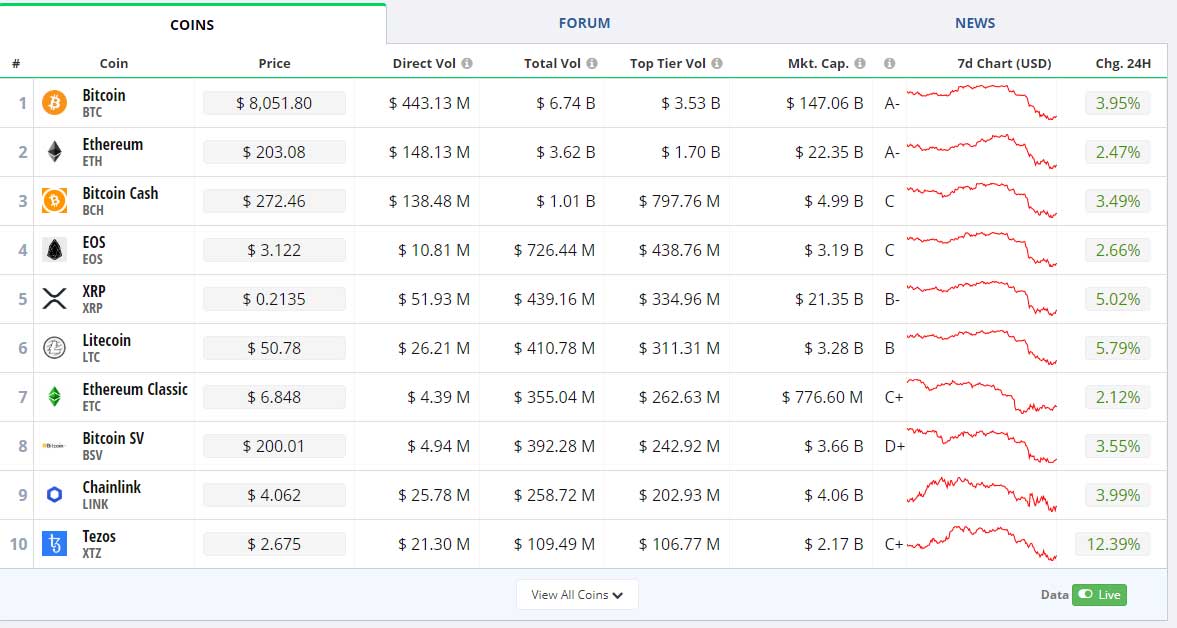This screenshot has width=1177, height=628.
Task: Open Ethereum Classic 7d chart sparkline
Action: click(981, 396)
